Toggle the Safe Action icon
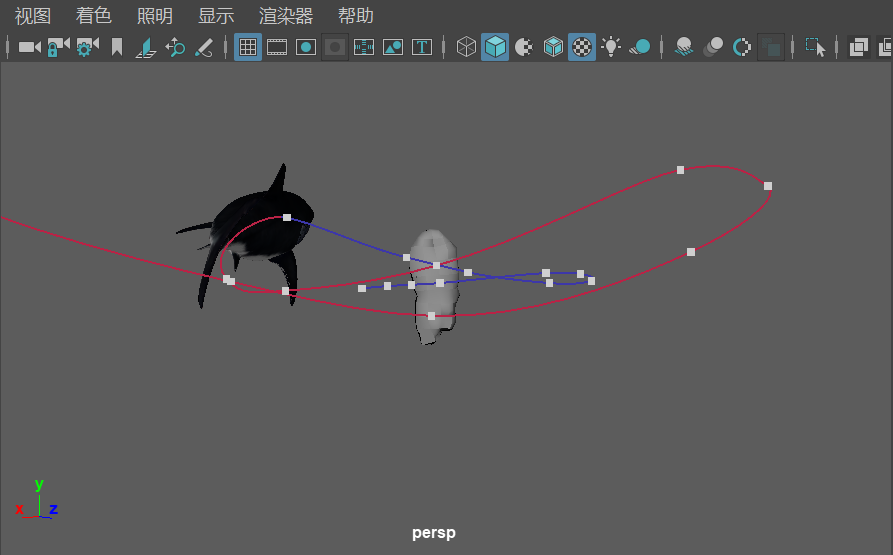Viewport: 893px width, 555px height. click(x=393, y=47)
